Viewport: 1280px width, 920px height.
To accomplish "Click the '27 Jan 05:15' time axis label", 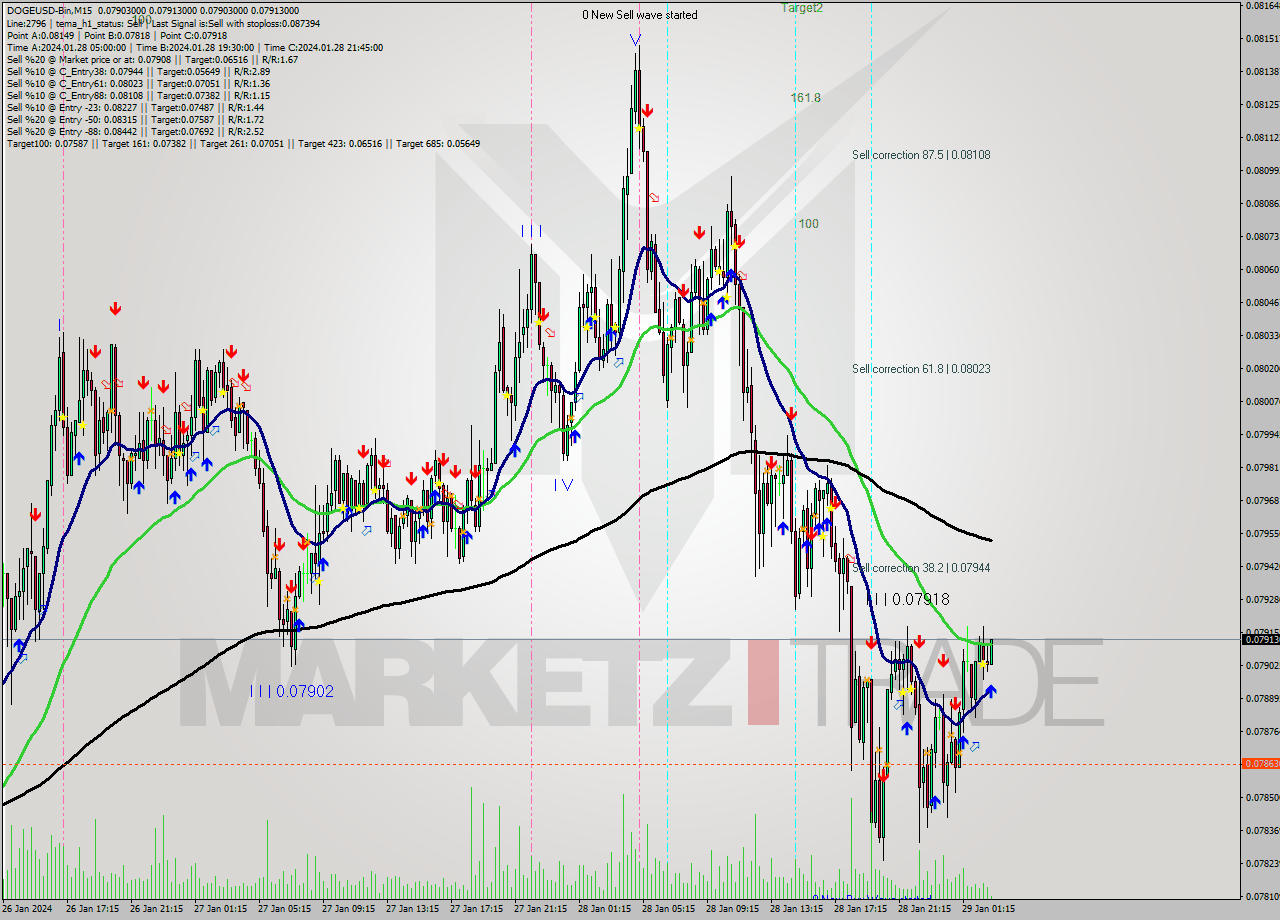I will click(284, 910).
